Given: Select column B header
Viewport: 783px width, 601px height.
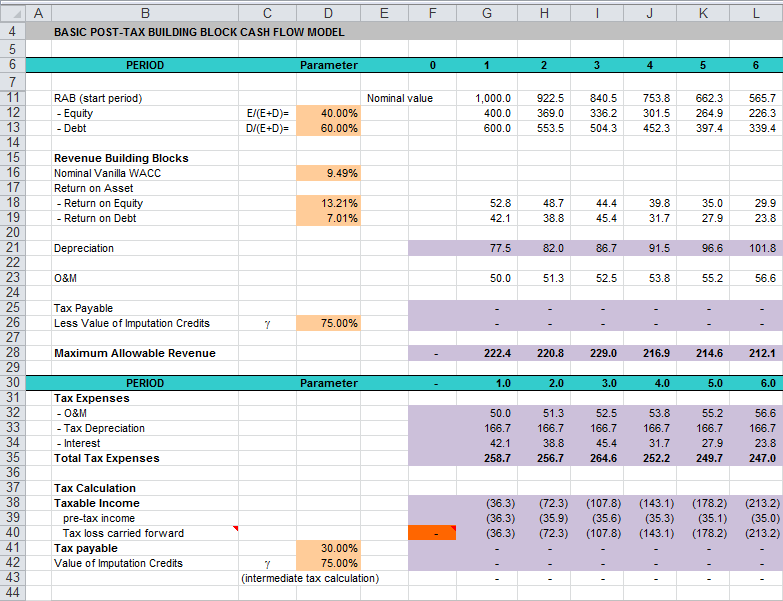Looking at the screenshot, I should (x=145, y=13).
